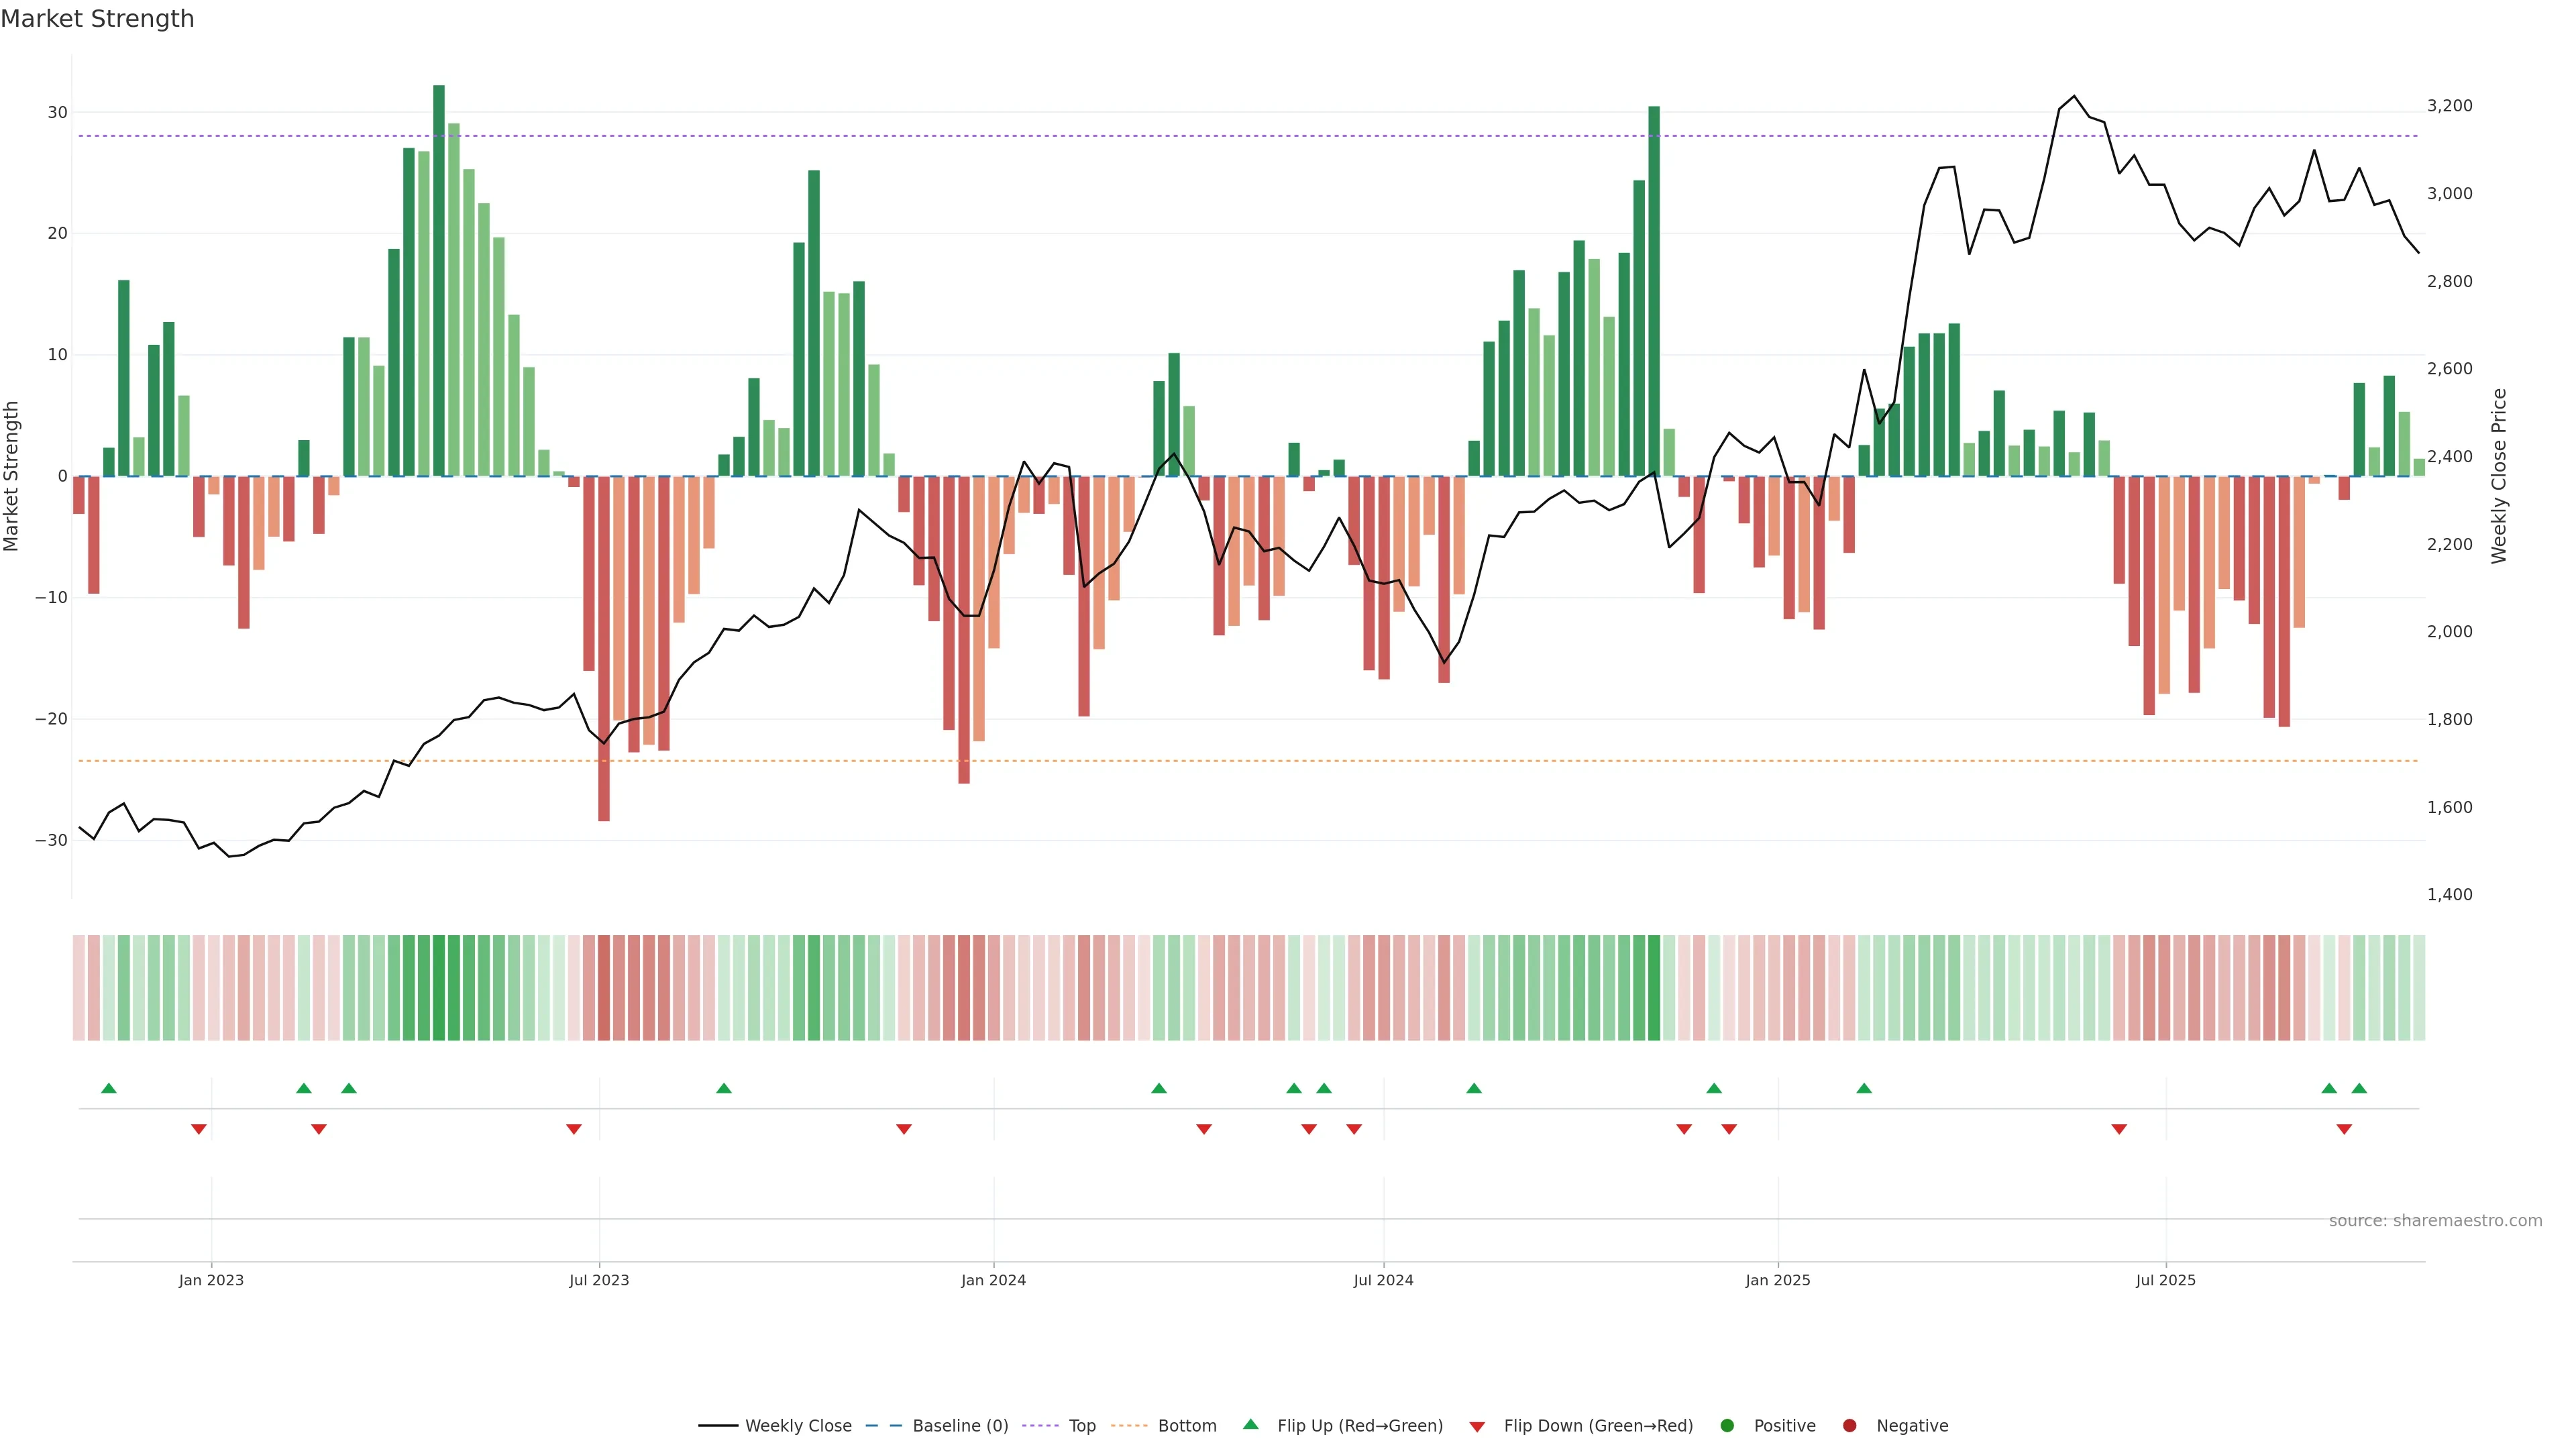Click the Jul 2025 x-axis label
Viewport: 2576px width, 1449px height.
pos(2165,1280)
